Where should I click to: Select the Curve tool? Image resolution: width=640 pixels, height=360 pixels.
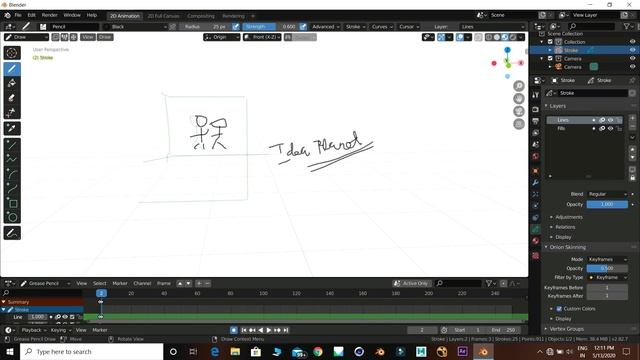click(12, 189)
